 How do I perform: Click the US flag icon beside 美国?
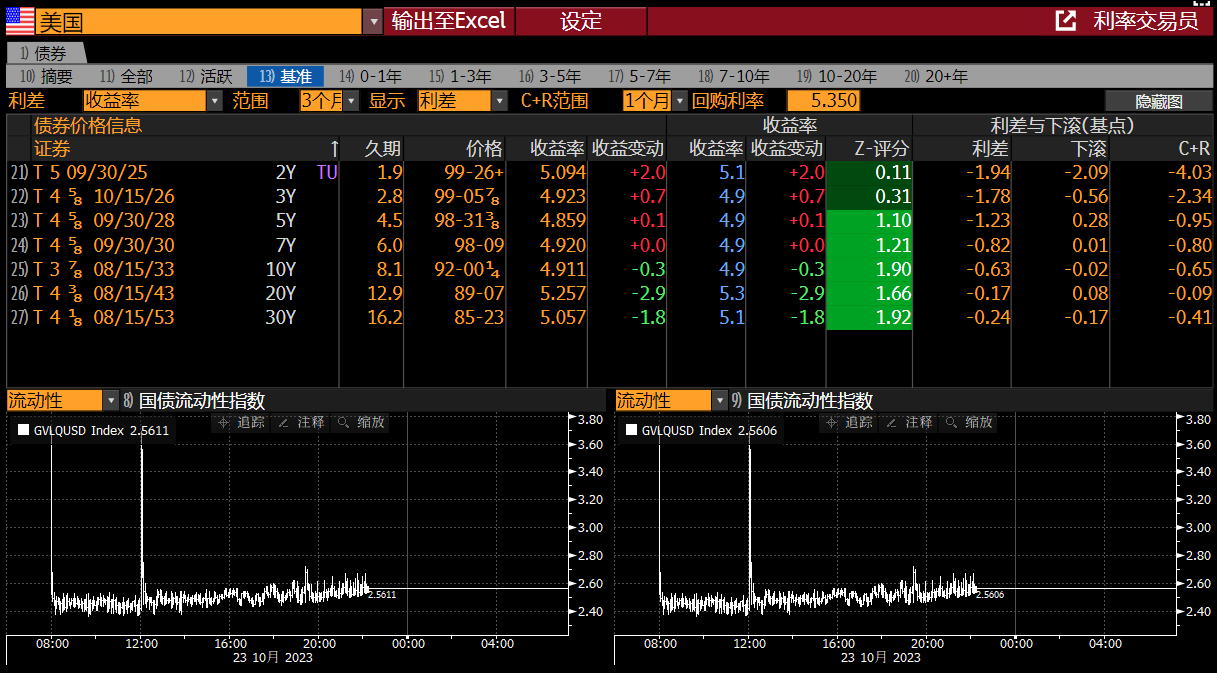(x=19, y=21)
